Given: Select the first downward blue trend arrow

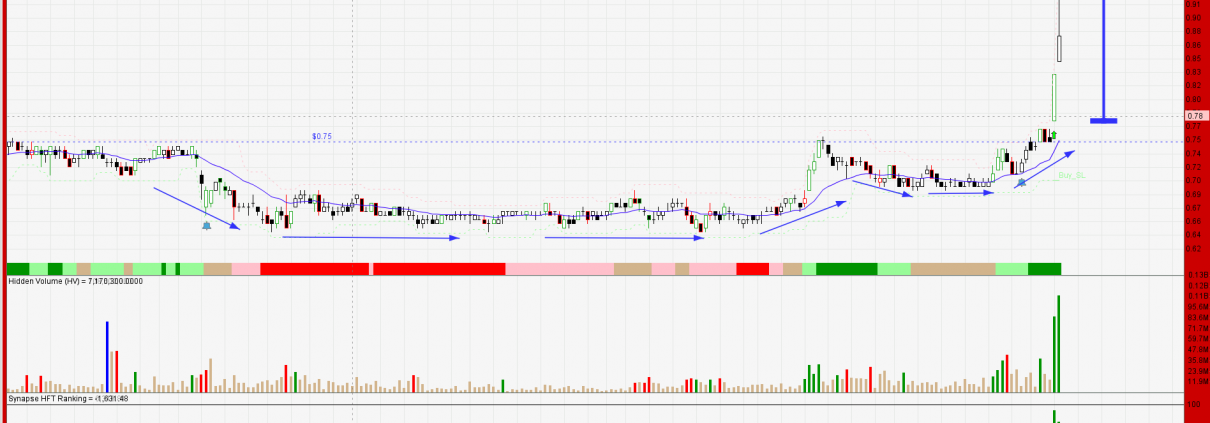Looking at the screenshot, I should pos(196,208).
